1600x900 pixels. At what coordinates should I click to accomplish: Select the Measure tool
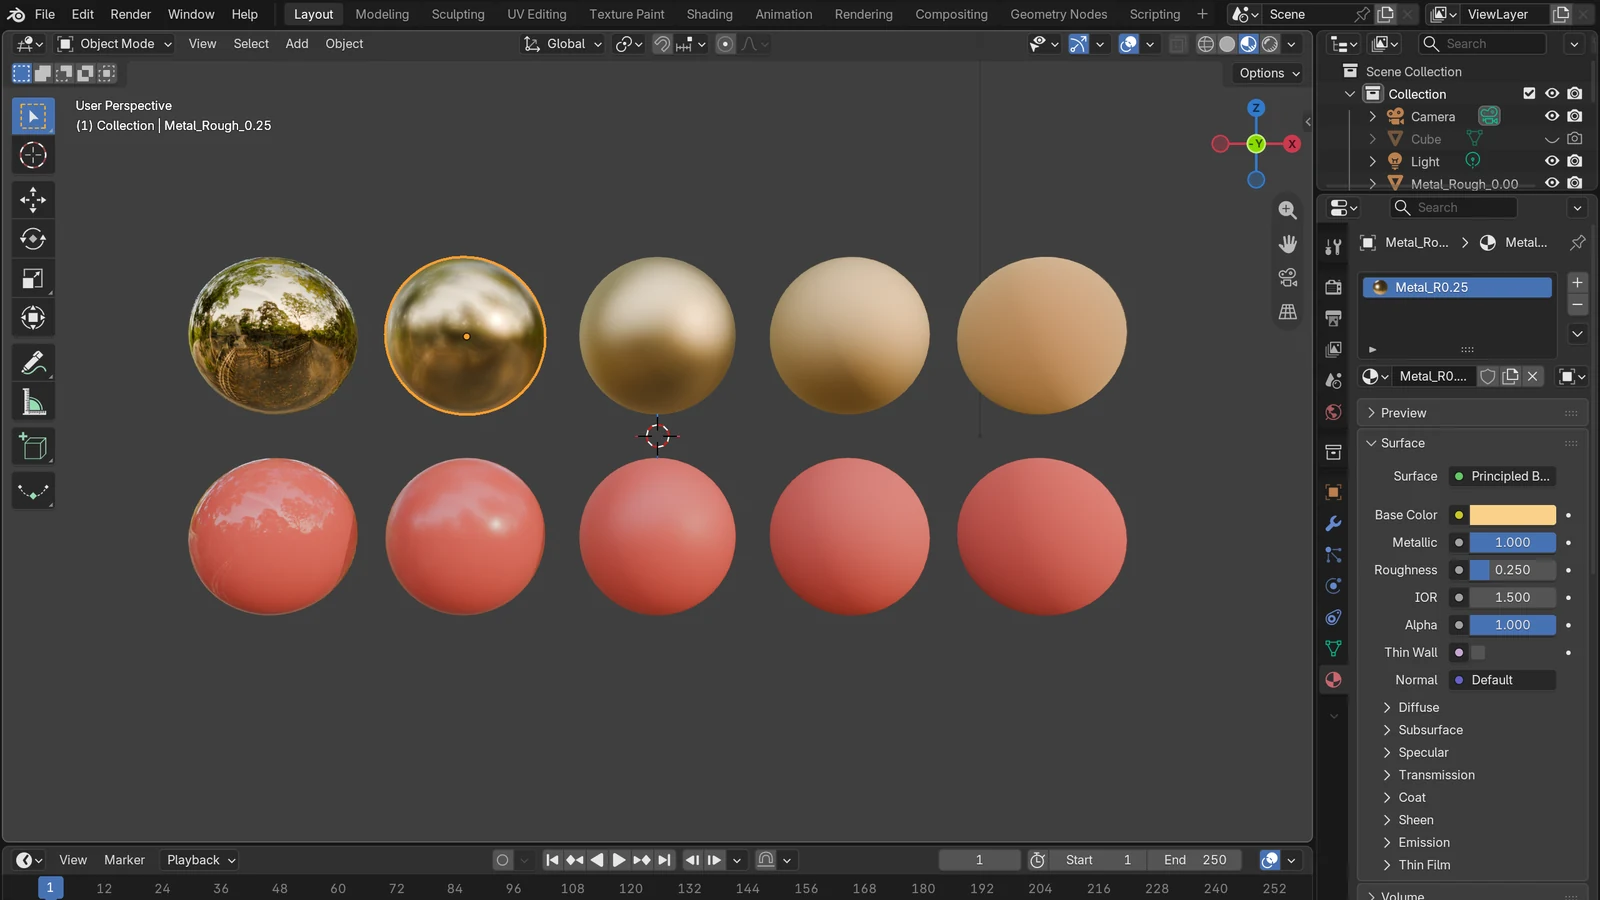(x=33, y=403)
